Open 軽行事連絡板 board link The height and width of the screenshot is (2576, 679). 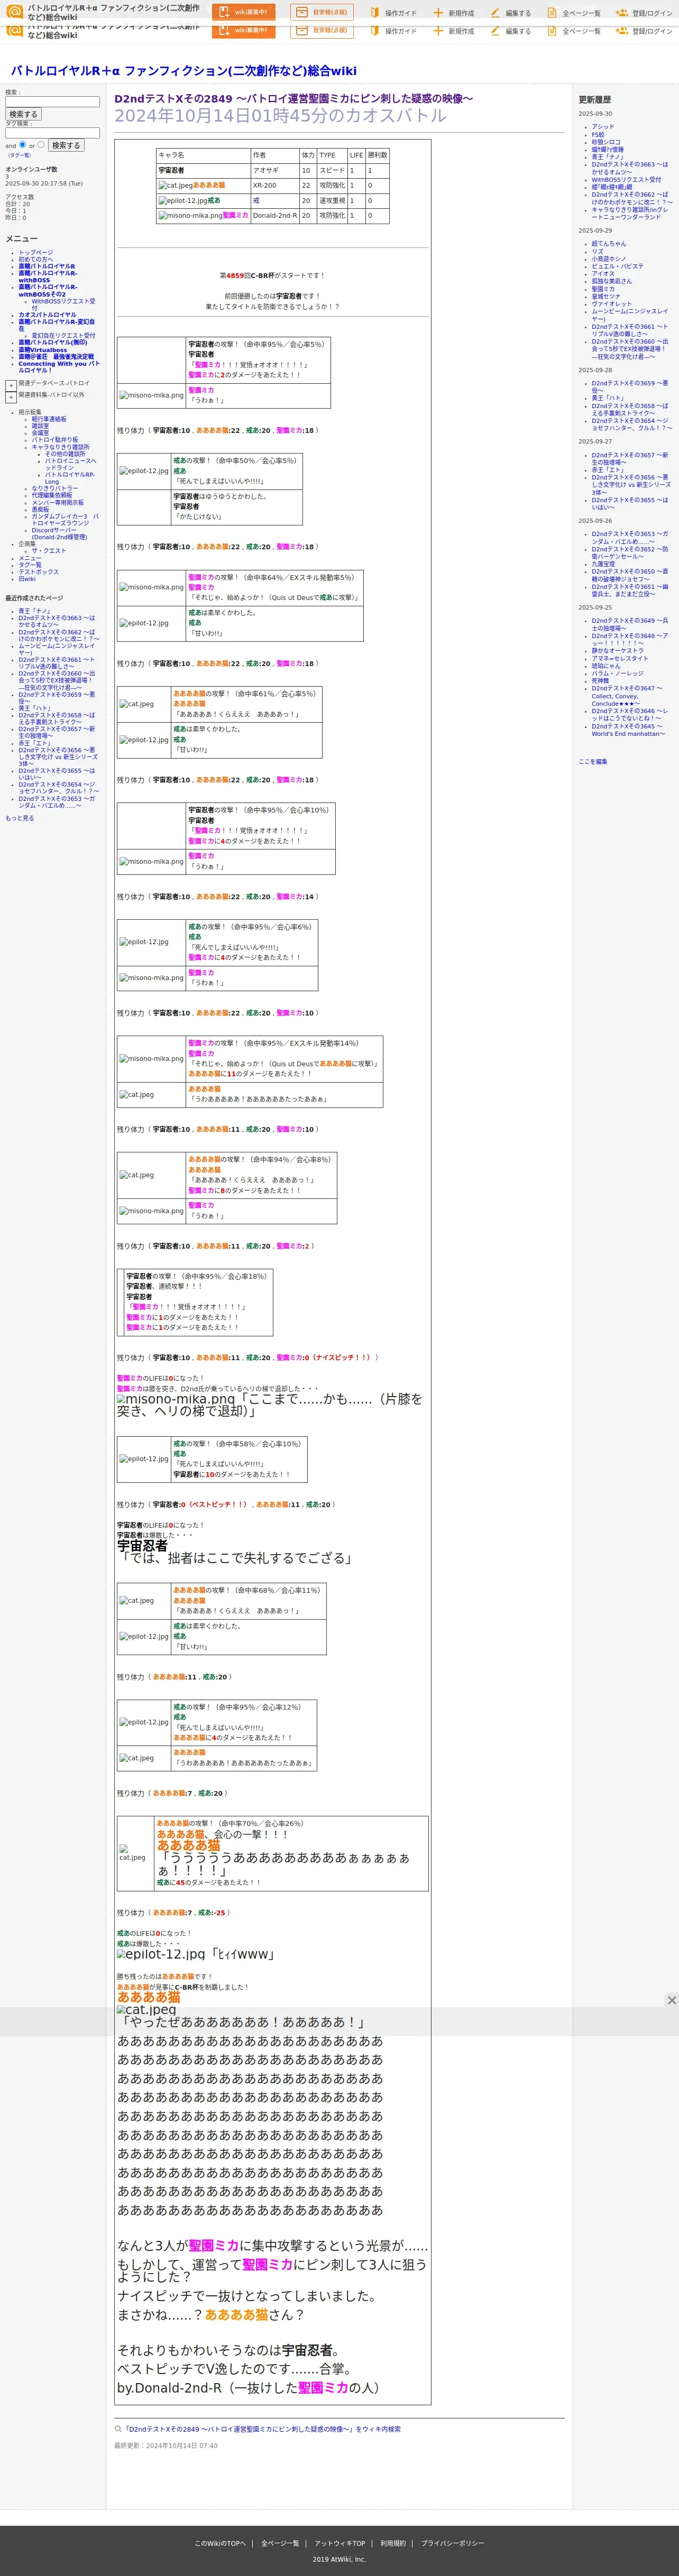coord(49,419)
